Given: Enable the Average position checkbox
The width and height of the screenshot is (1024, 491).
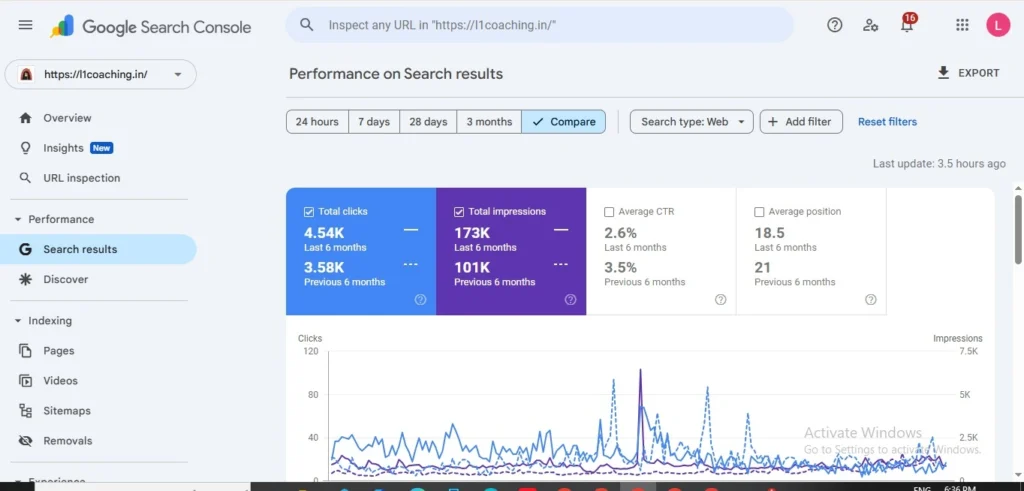Looking at the screenshot, I should coord(760,212).
